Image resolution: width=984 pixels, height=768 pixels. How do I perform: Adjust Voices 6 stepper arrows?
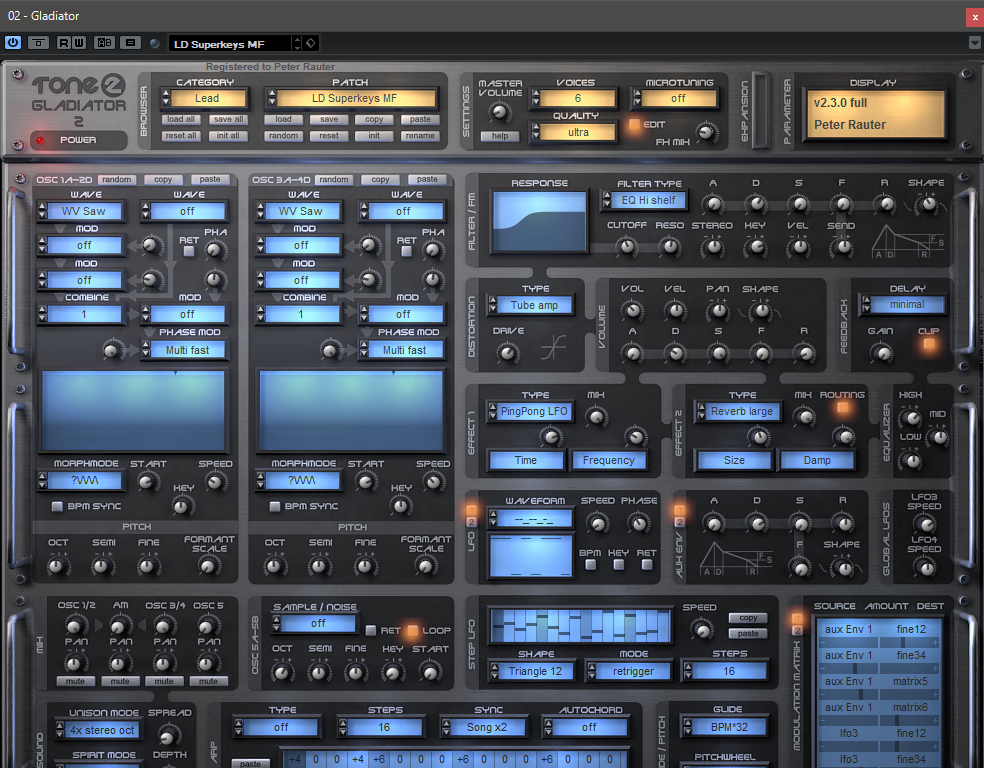[535, 99]
